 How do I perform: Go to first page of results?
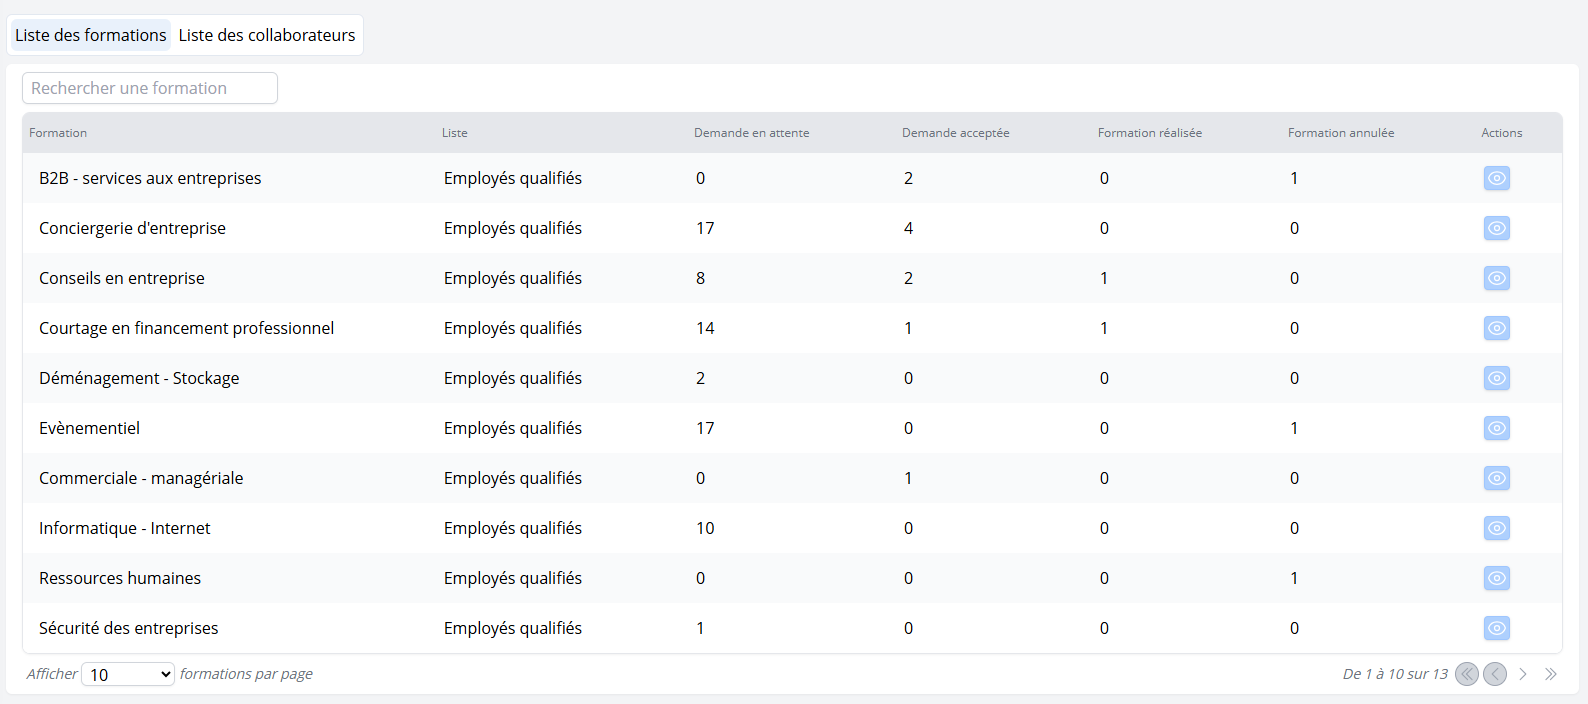pyautogui.click(x=1466, y=674)
